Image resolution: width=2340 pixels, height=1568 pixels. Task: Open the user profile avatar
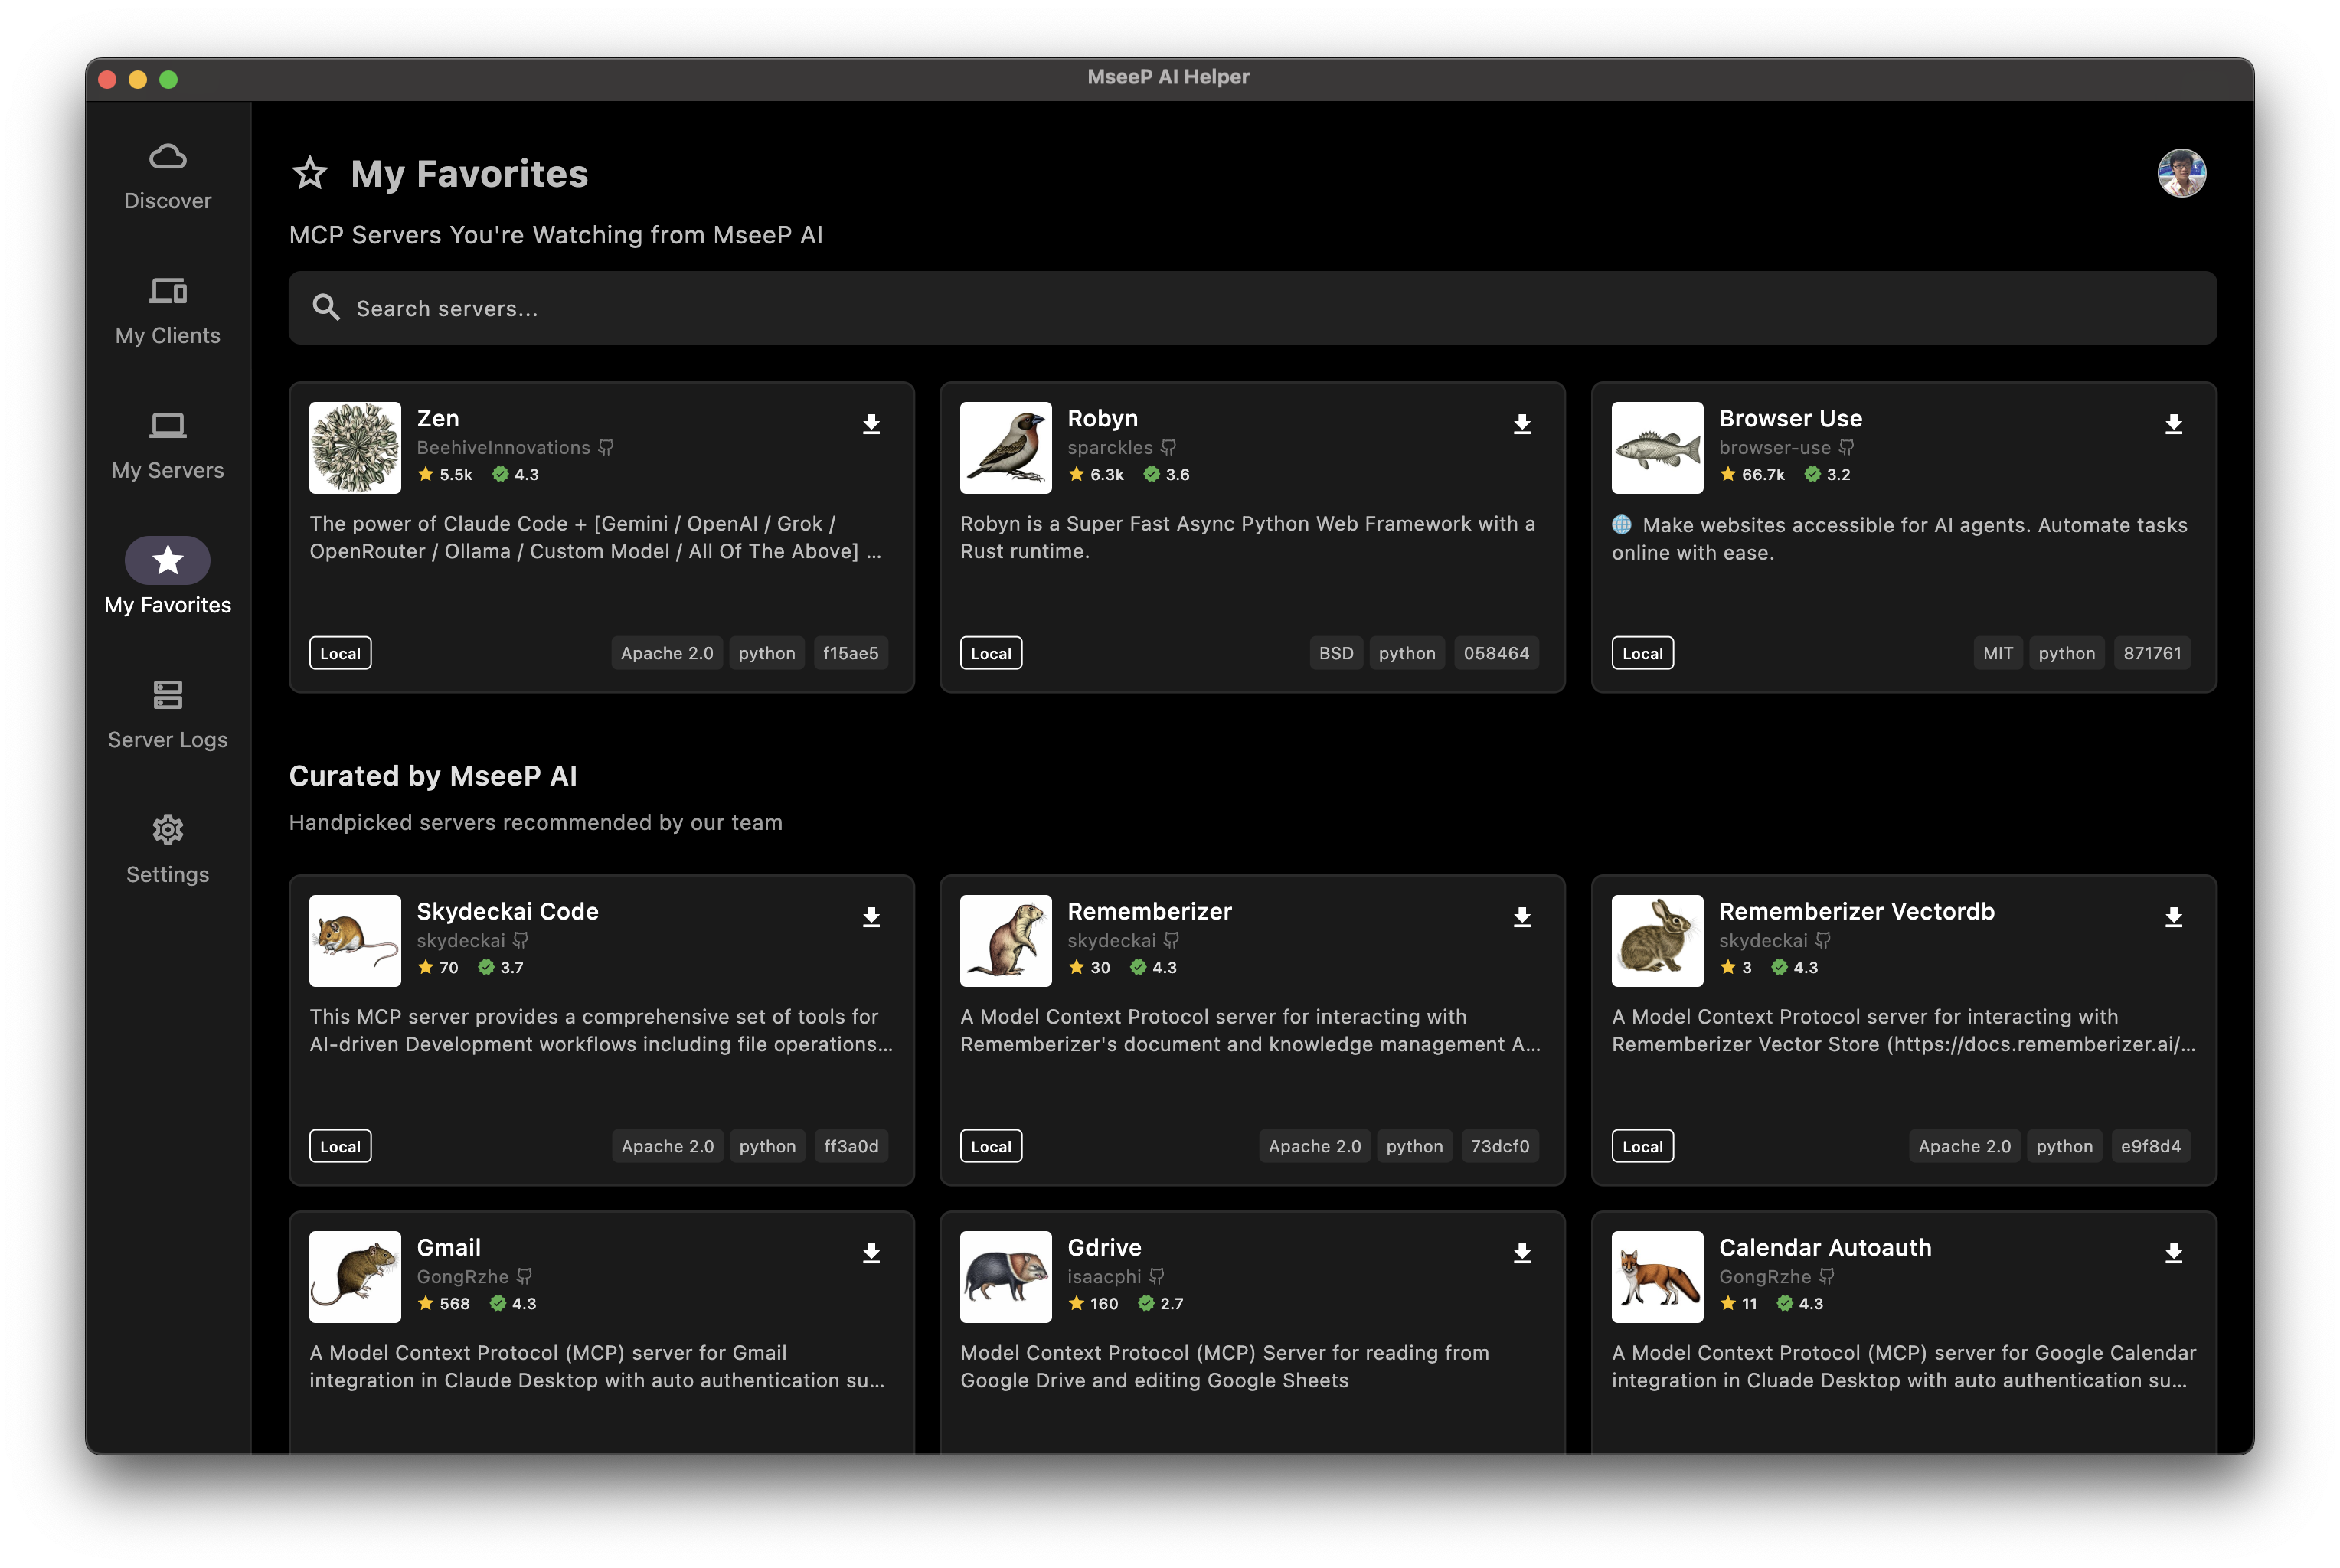[x=2181, y=174]
